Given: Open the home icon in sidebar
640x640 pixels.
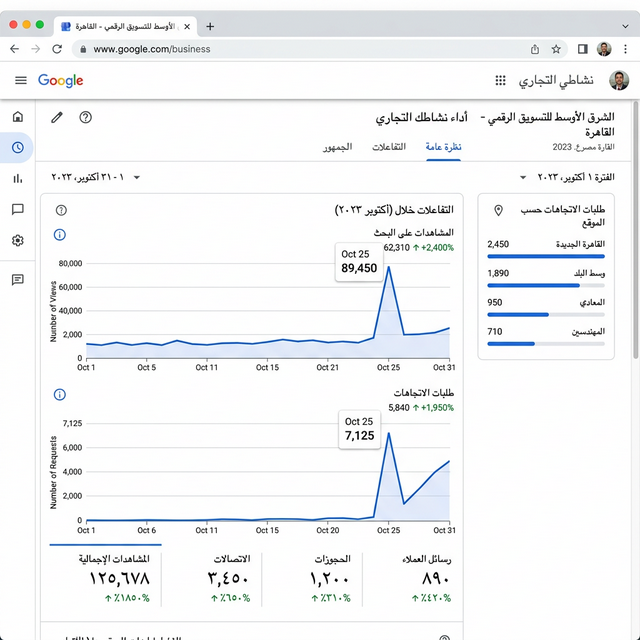Looking at the screenshot, I should pos(18,117).
